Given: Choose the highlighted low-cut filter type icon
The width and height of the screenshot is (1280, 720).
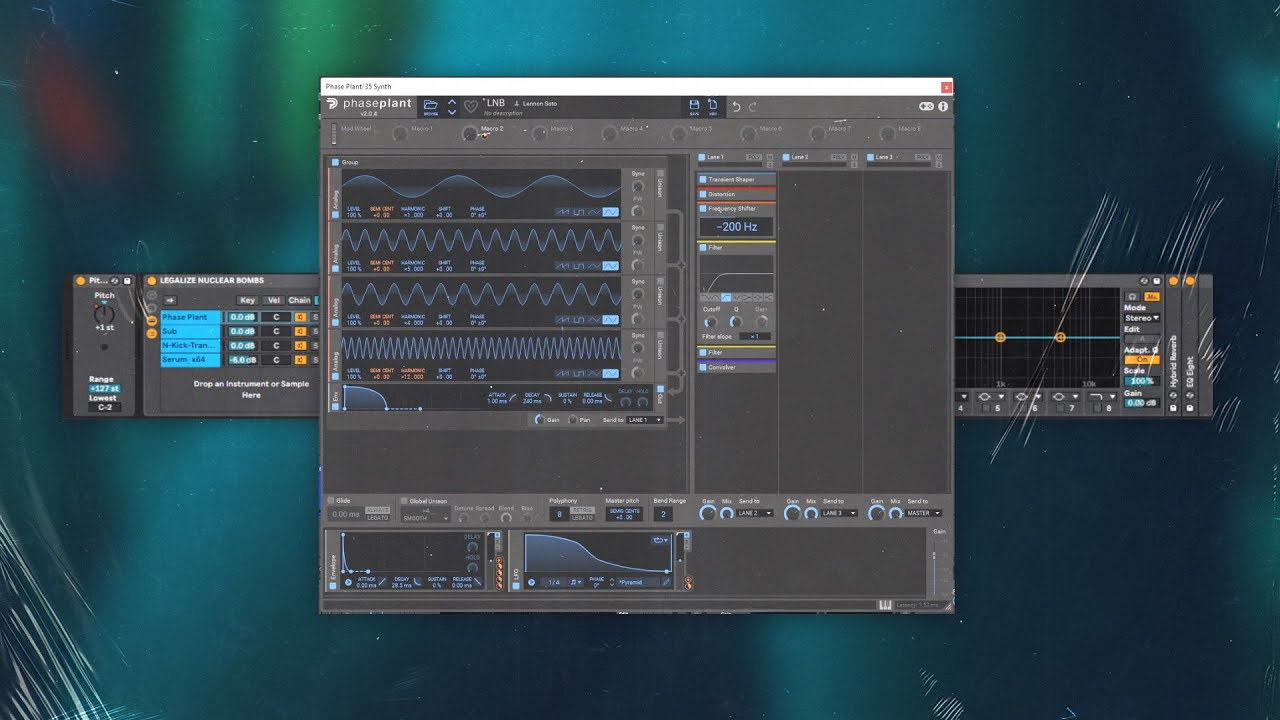Looking at the screenshot, I should (x=727, y=297).
